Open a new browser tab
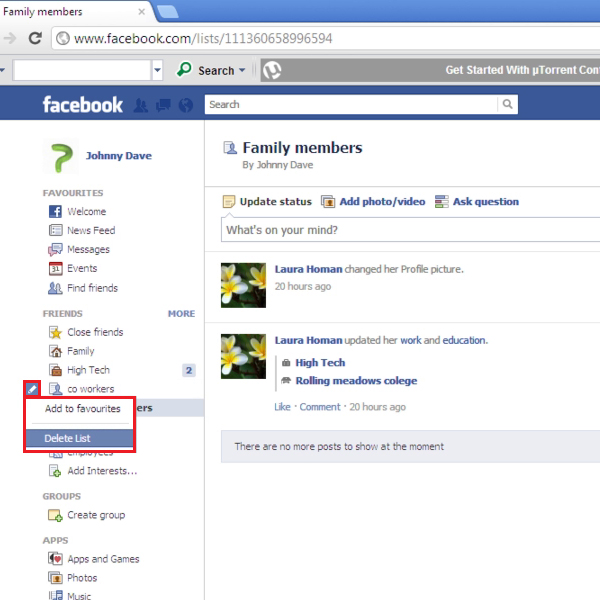The image size is (600, 600). pyautogui.click(x=167, y=12)
